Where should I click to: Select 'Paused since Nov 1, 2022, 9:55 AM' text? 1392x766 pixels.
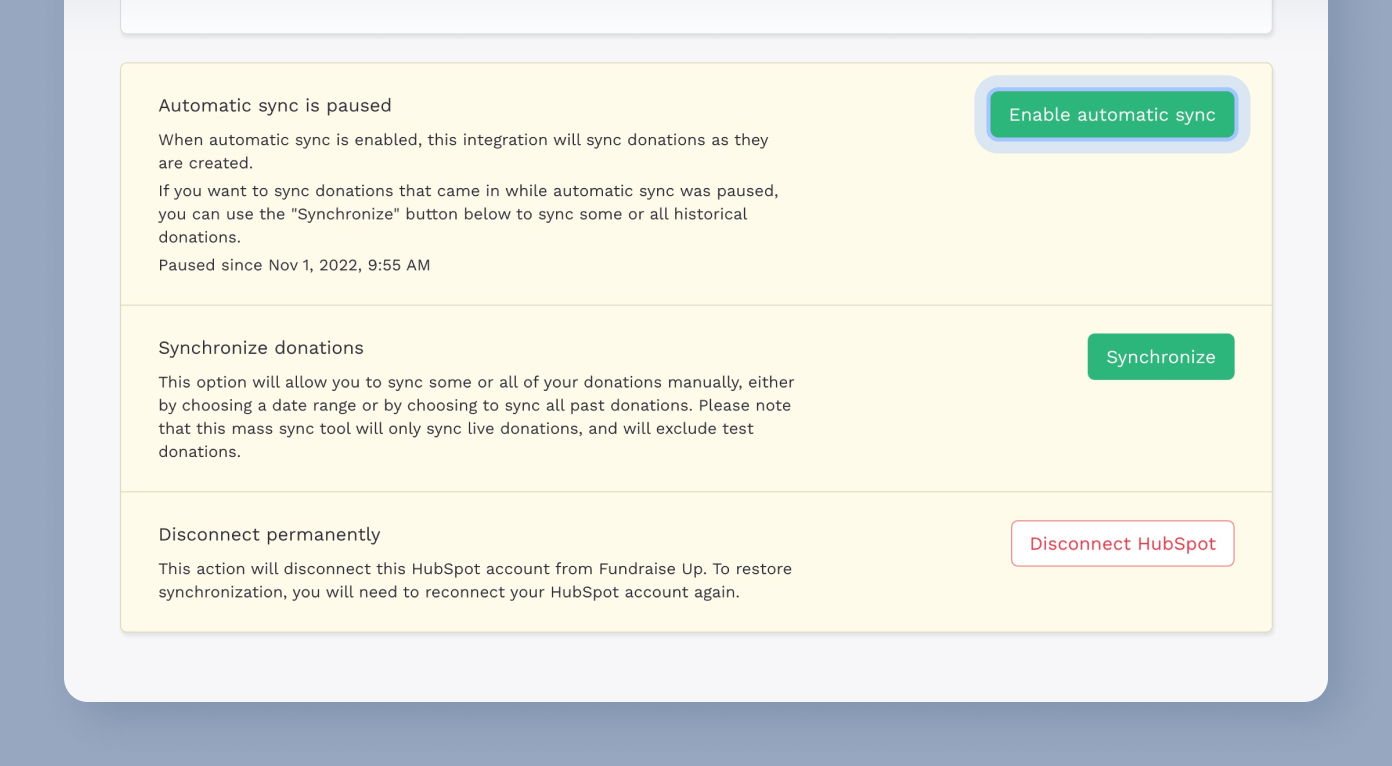click(x=294, y=265)
